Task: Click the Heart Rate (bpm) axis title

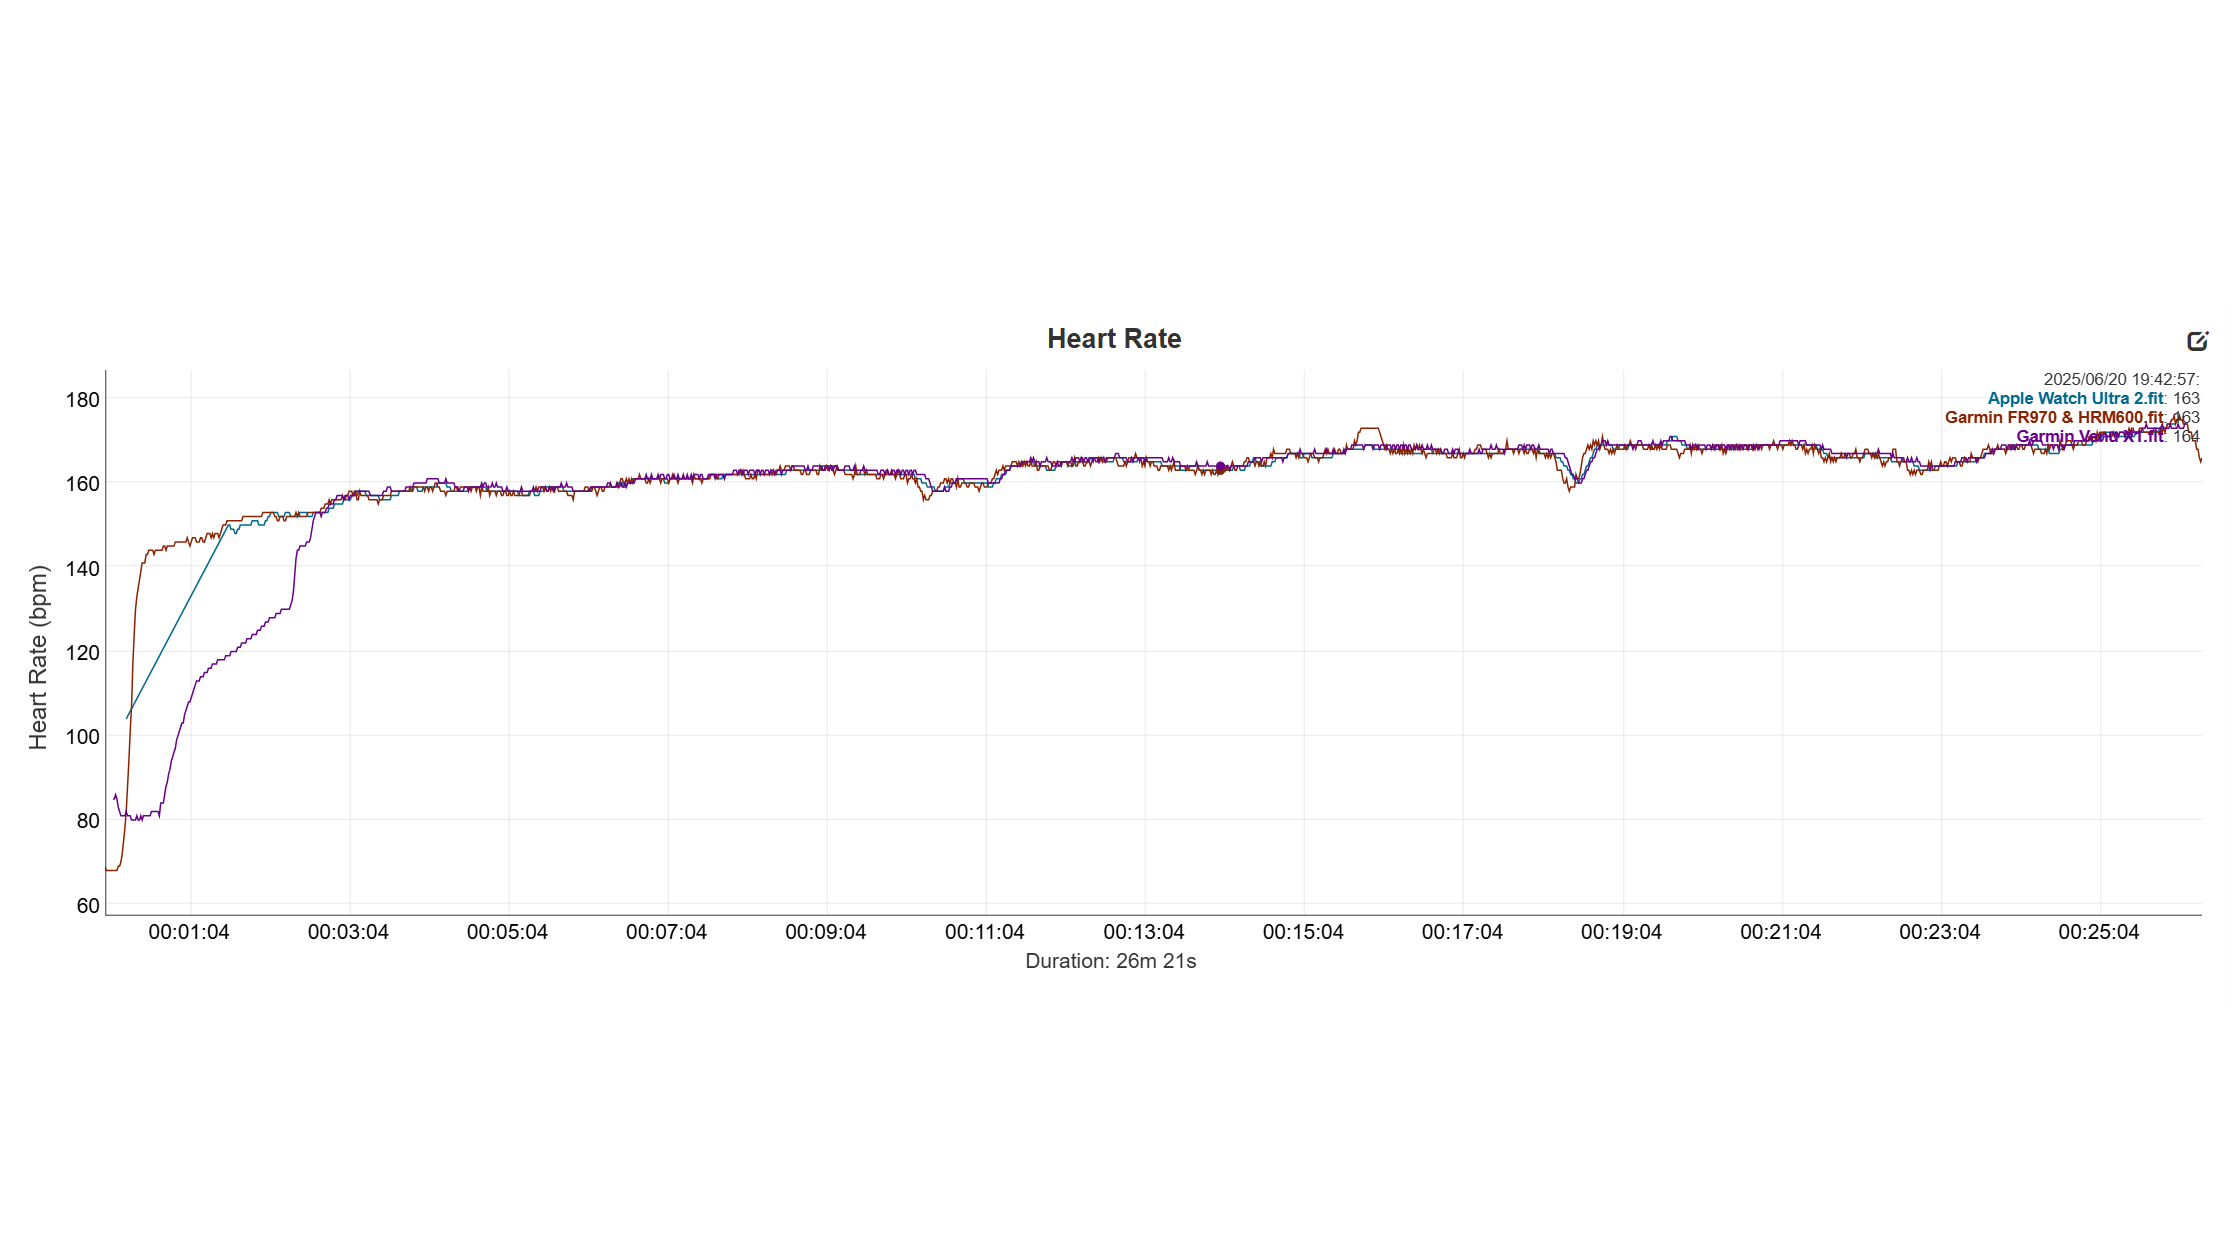Action: click(38, 657)
